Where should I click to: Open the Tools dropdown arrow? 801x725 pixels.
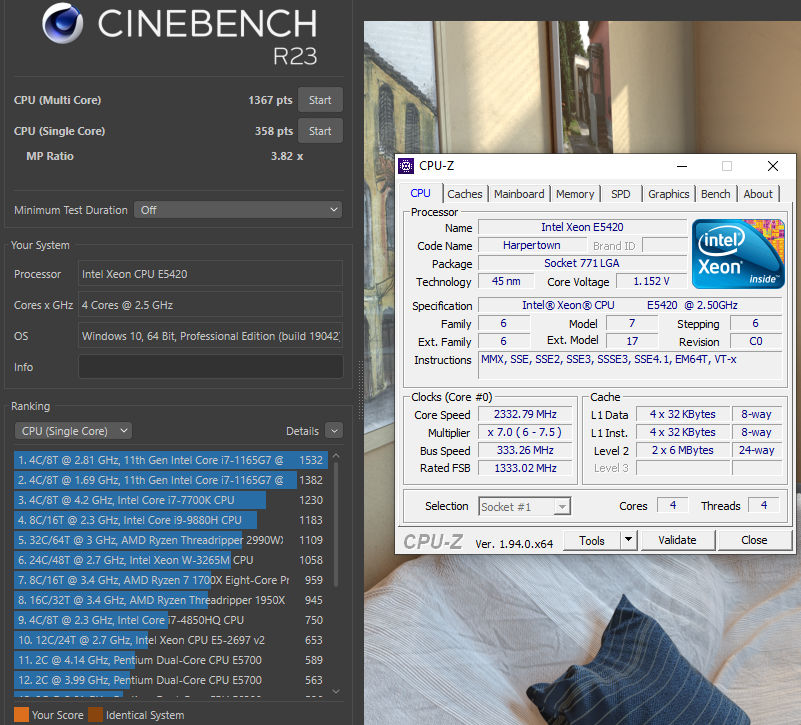[629, 541]
